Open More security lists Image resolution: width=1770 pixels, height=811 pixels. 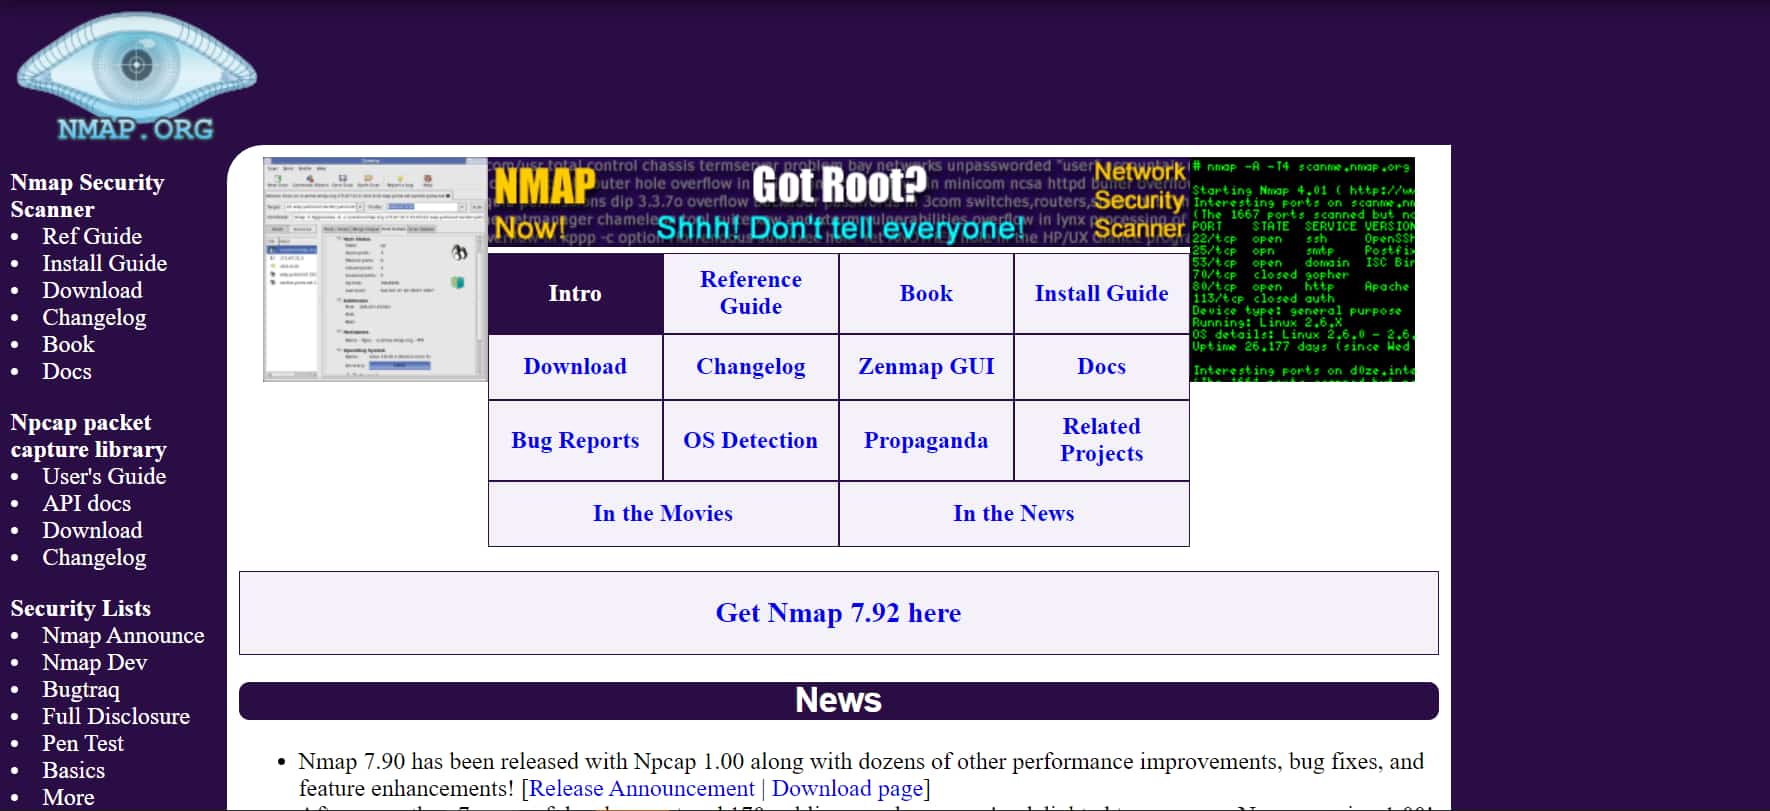(68, 797)
